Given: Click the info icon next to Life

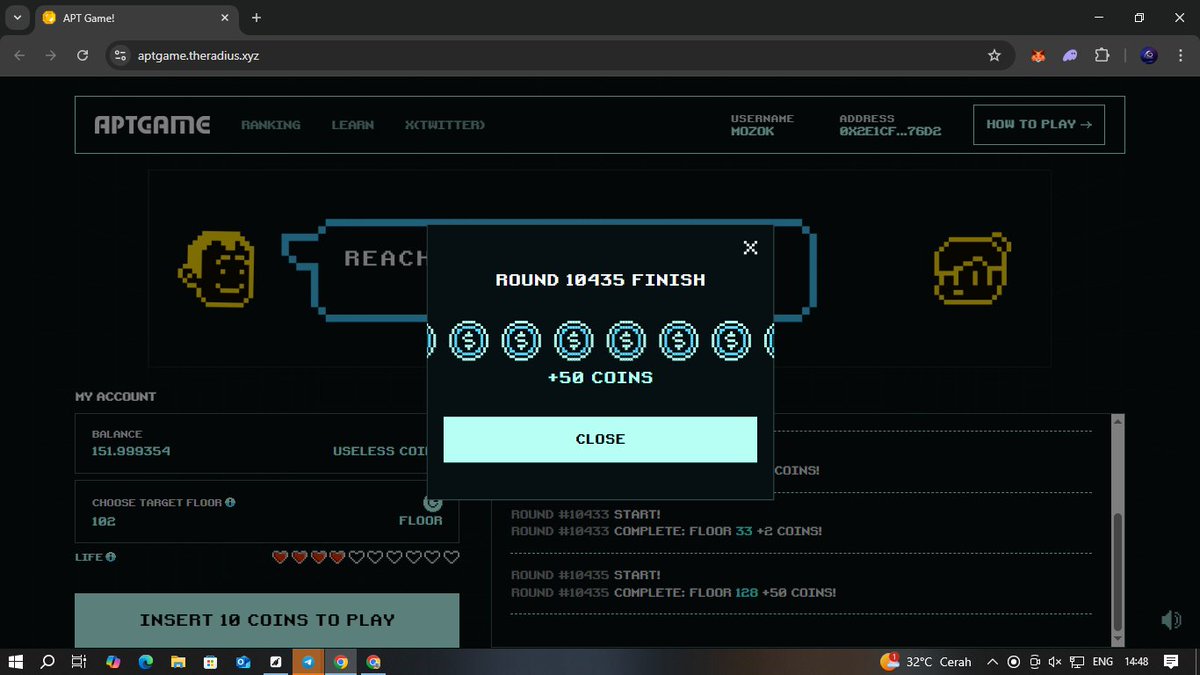Looking at the screenshot, I should [x=108, y=557].
